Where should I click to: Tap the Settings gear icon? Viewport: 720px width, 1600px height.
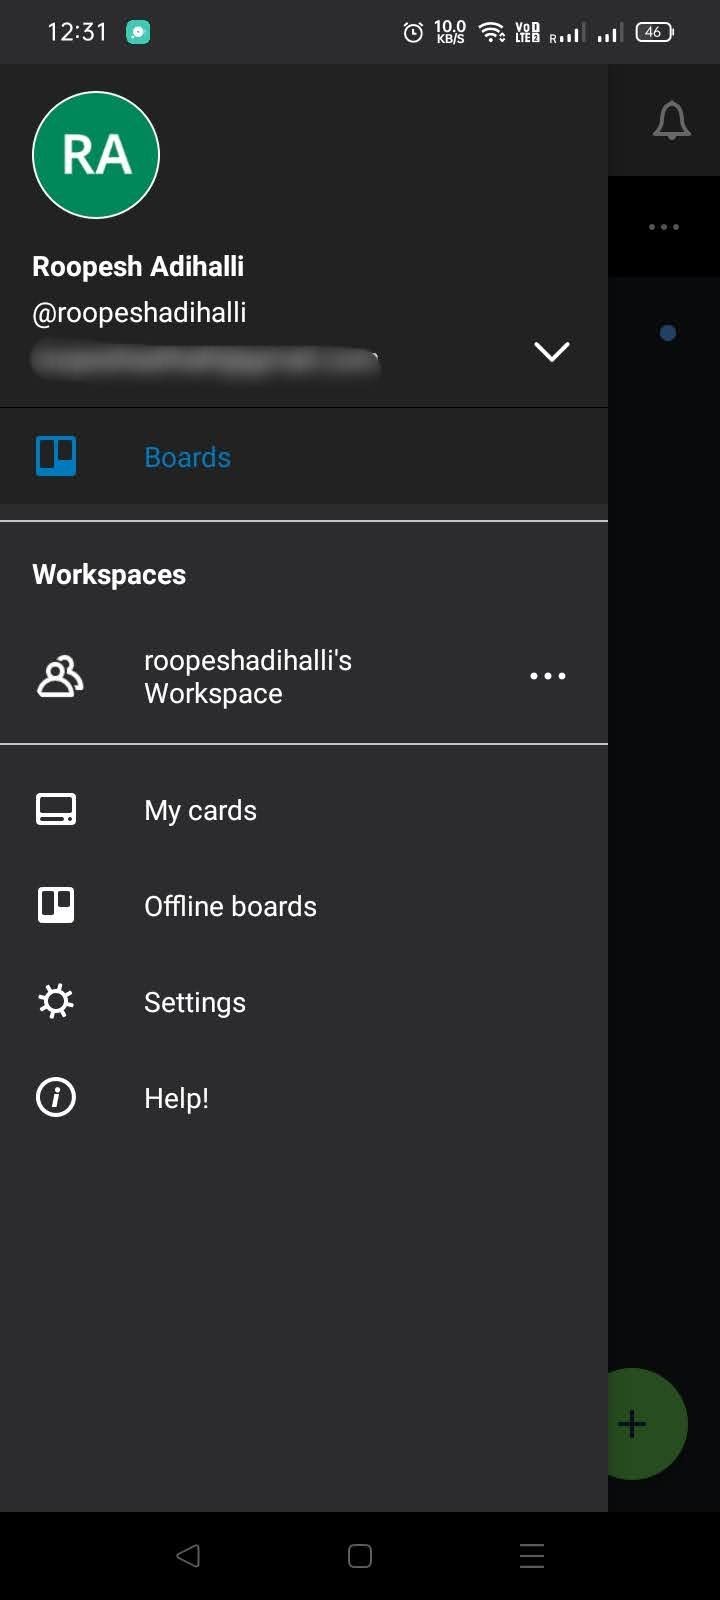[56, 1001]
